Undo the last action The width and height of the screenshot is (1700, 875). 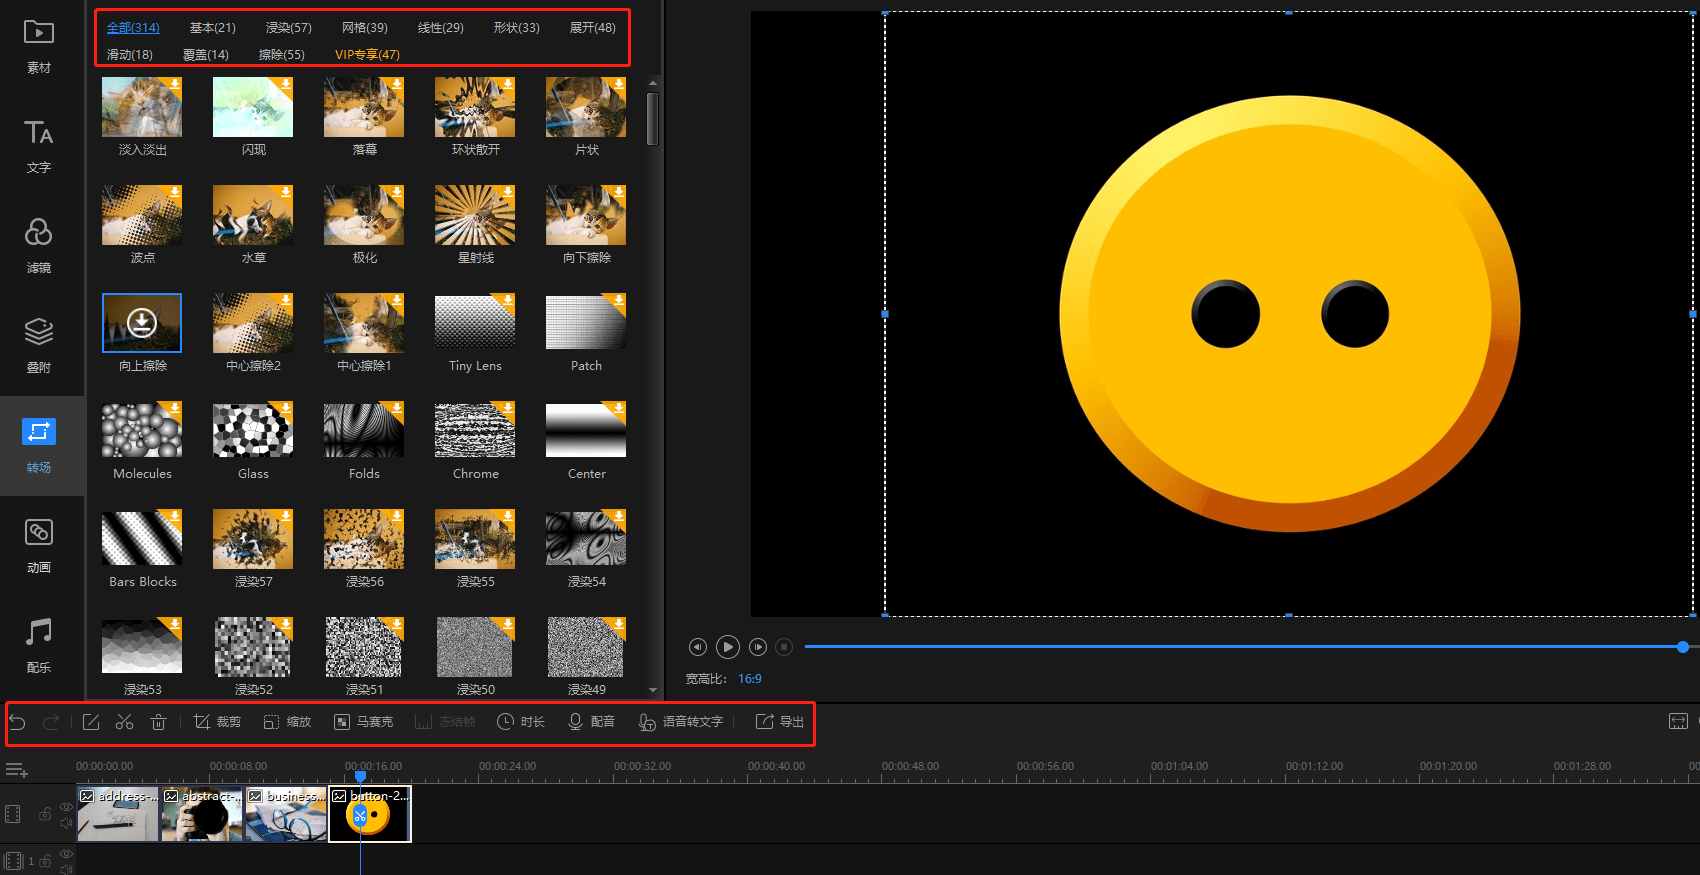pyautogui.click(x=18, y=722)
